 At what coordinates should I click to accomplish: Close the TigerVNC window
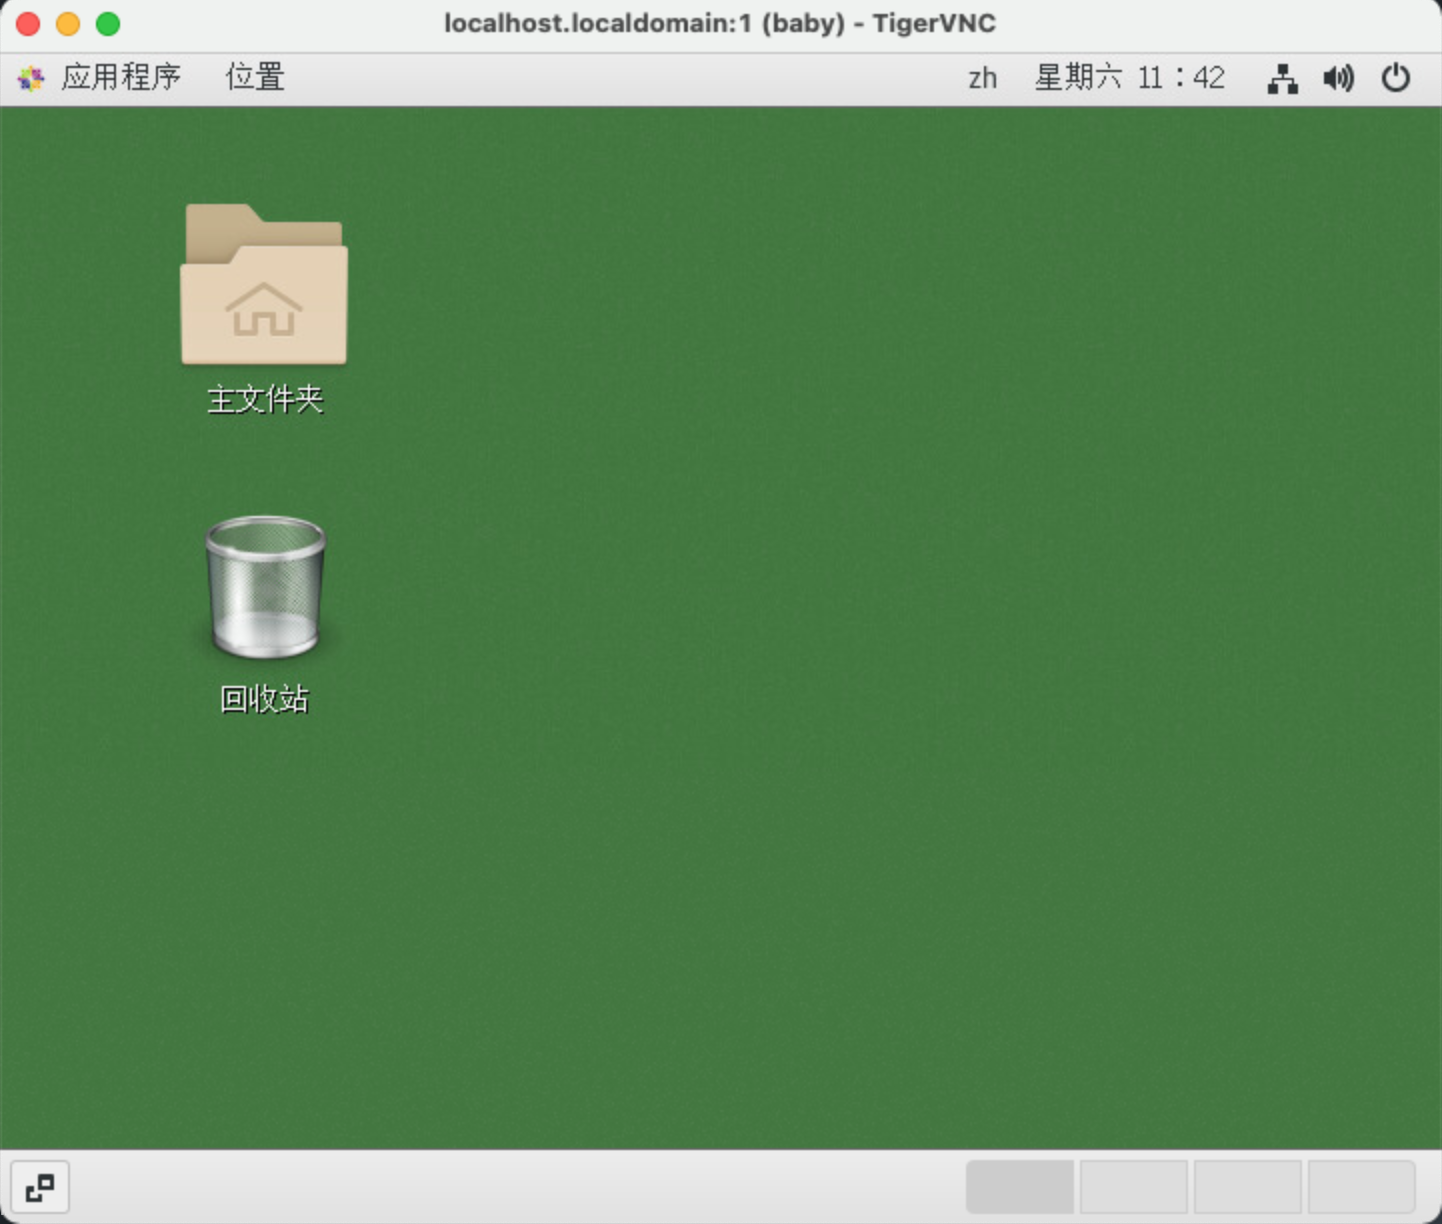pyautogui.click(x=28, y=24)
